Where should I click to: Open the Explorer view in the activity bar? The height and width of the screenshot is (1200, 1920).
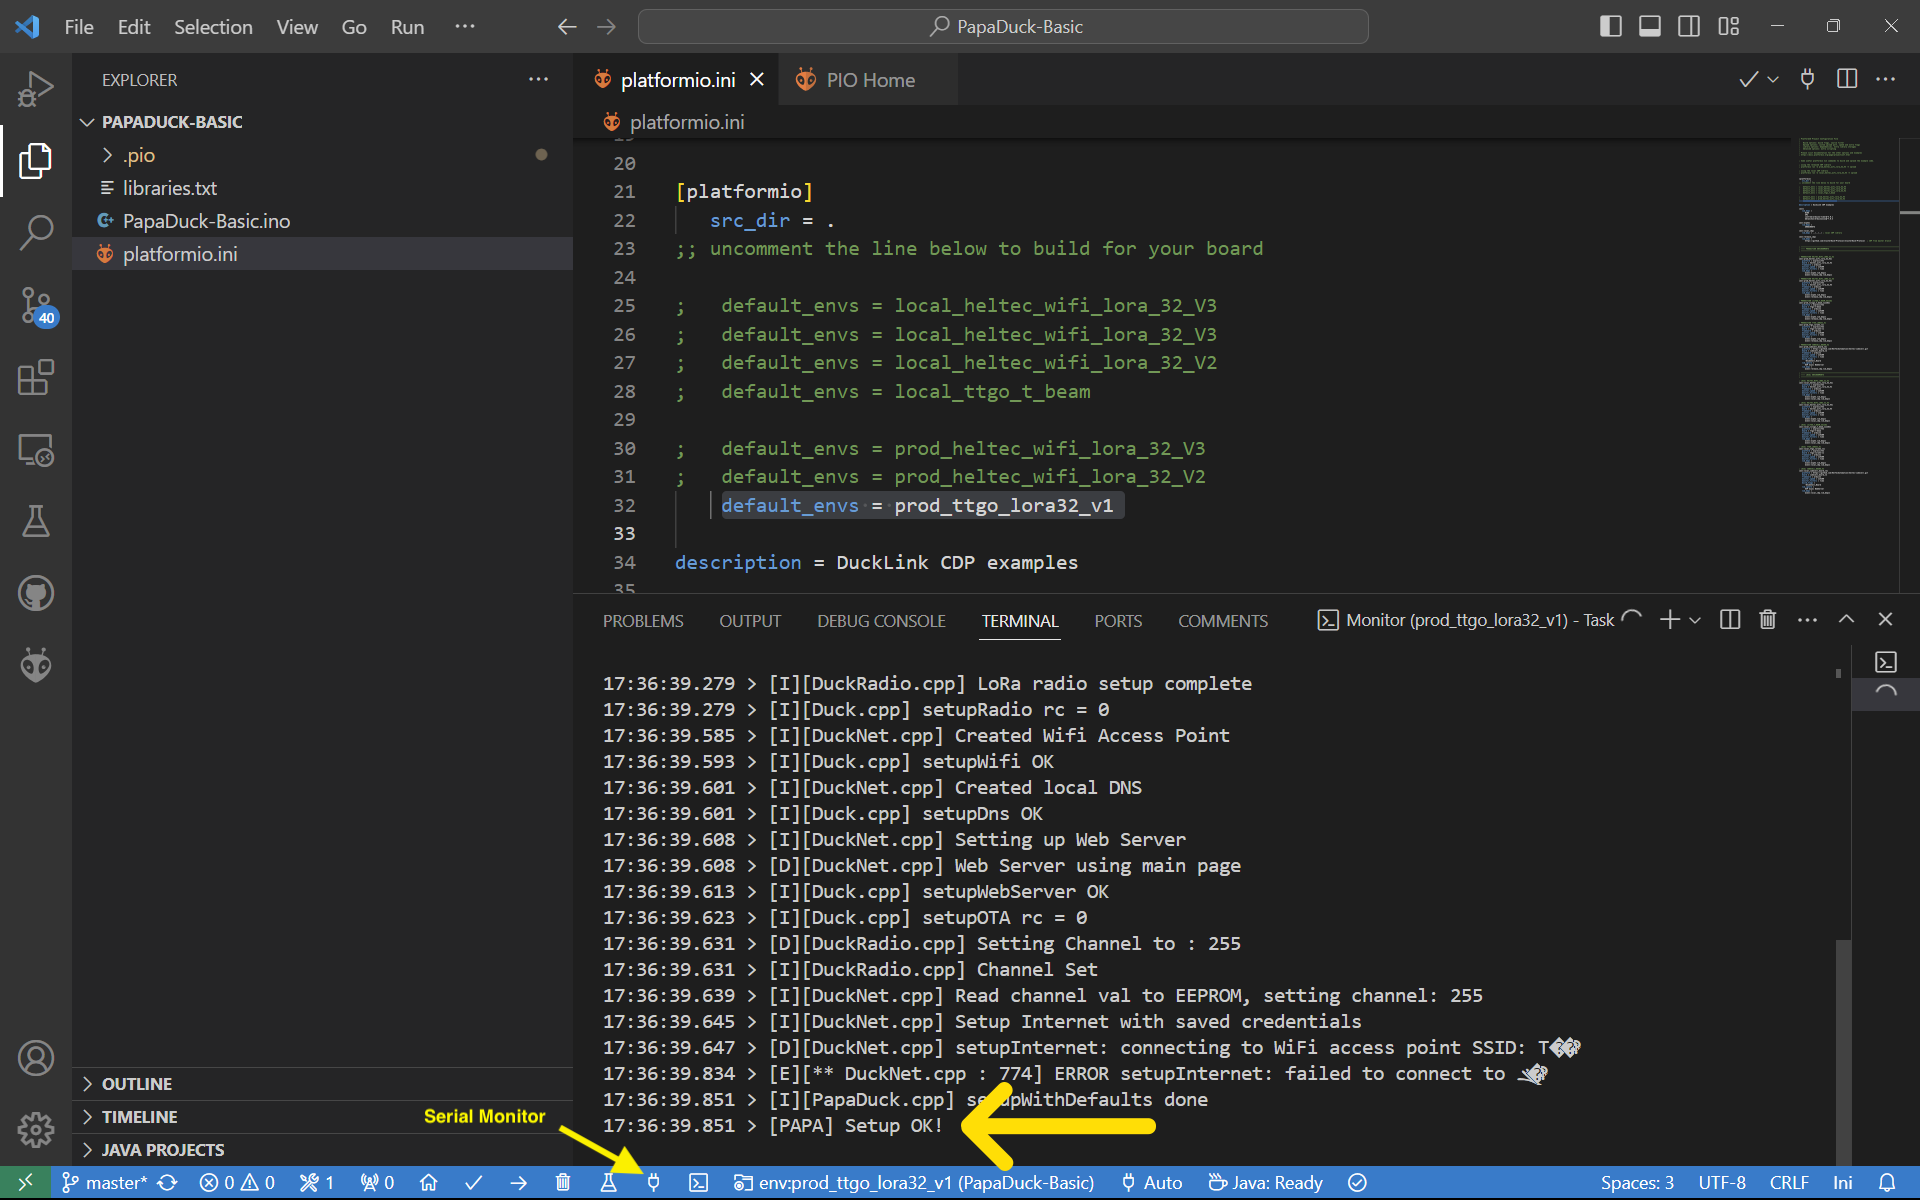tap(36, 161)
